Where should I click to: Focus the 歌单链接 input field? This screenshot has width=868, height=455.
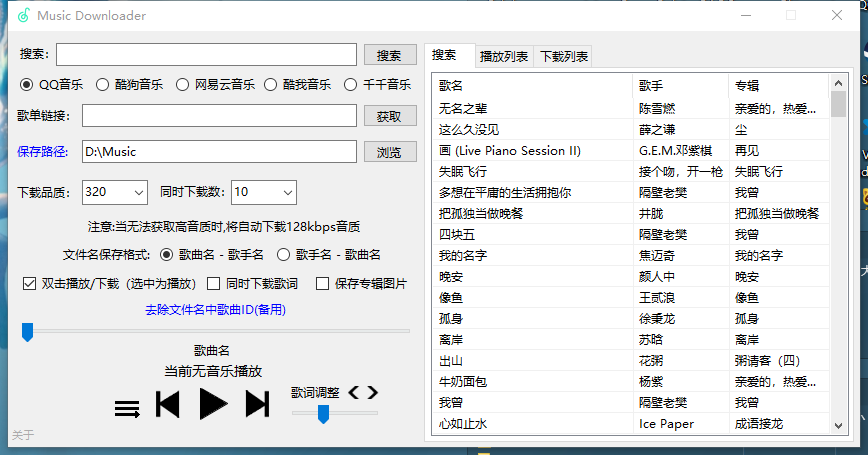[219, 116]
